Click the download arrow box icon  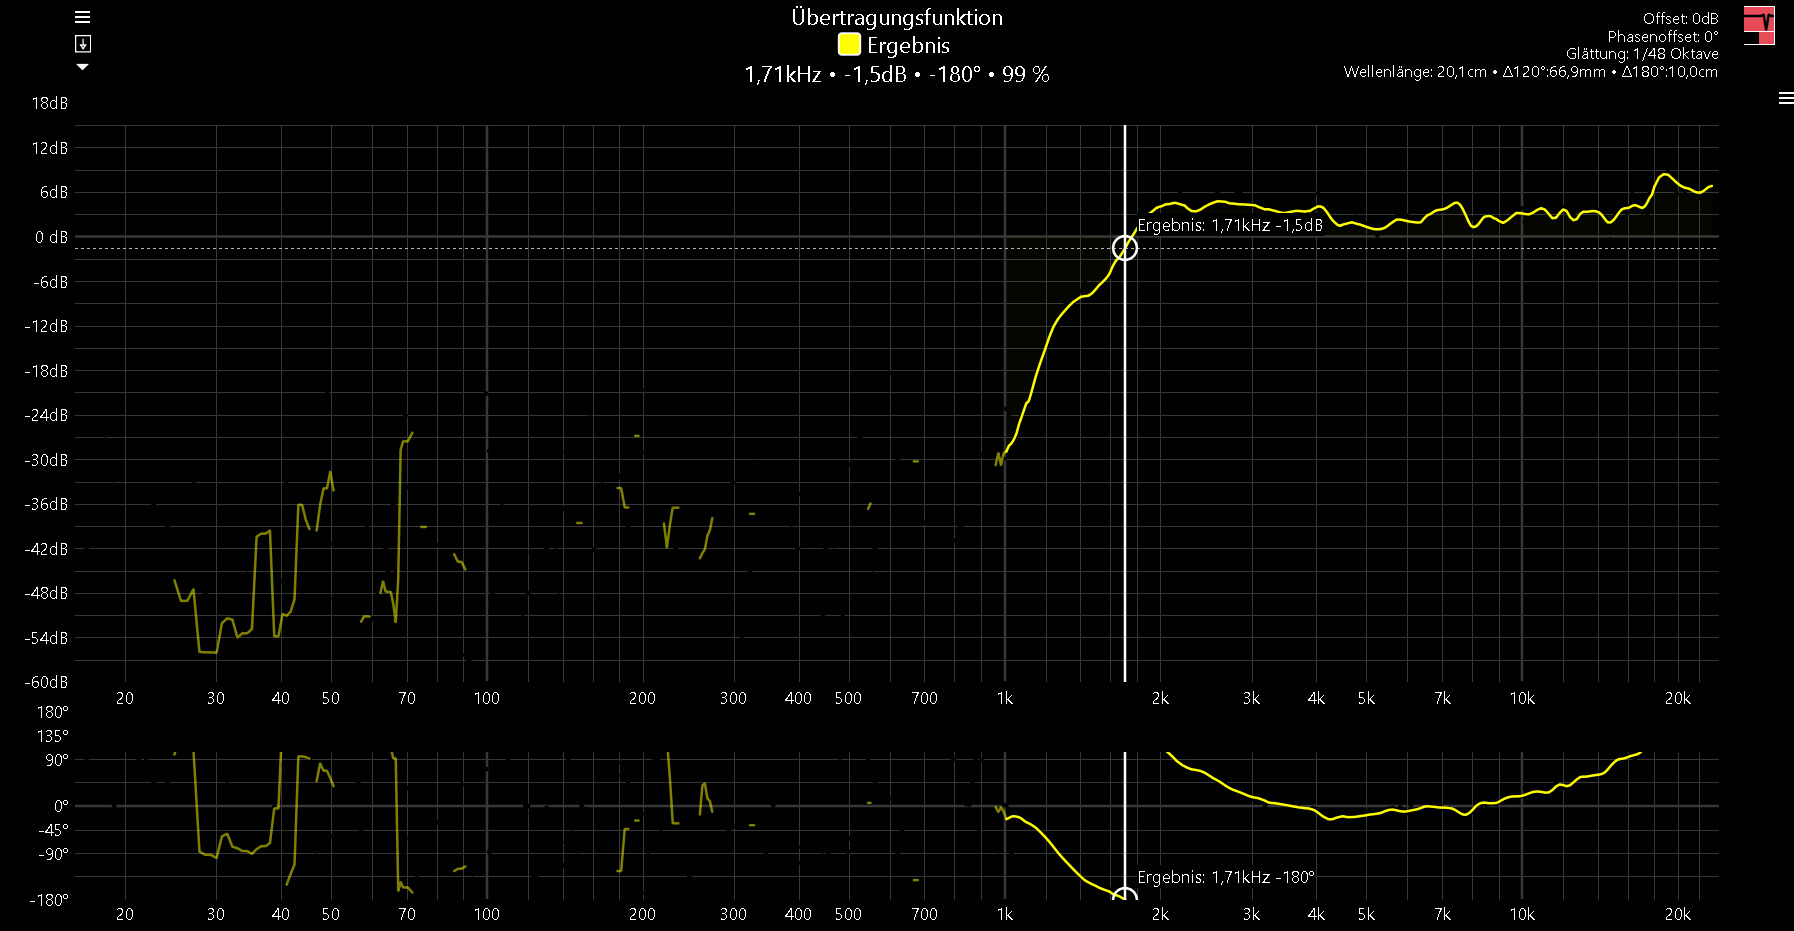pos(83,44)
